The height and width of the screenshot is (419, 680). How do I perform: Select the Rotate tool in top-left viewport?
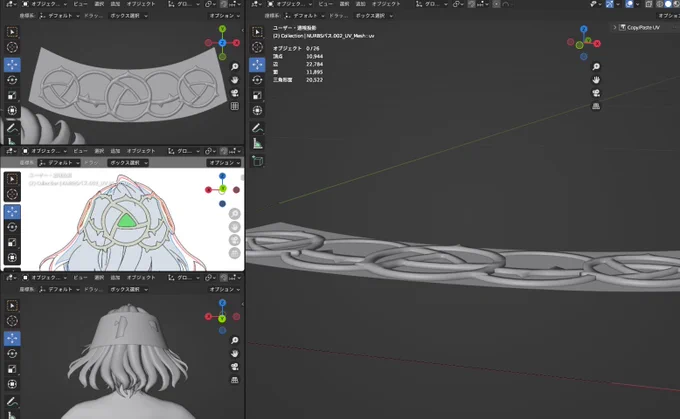[x=12, y=80]
